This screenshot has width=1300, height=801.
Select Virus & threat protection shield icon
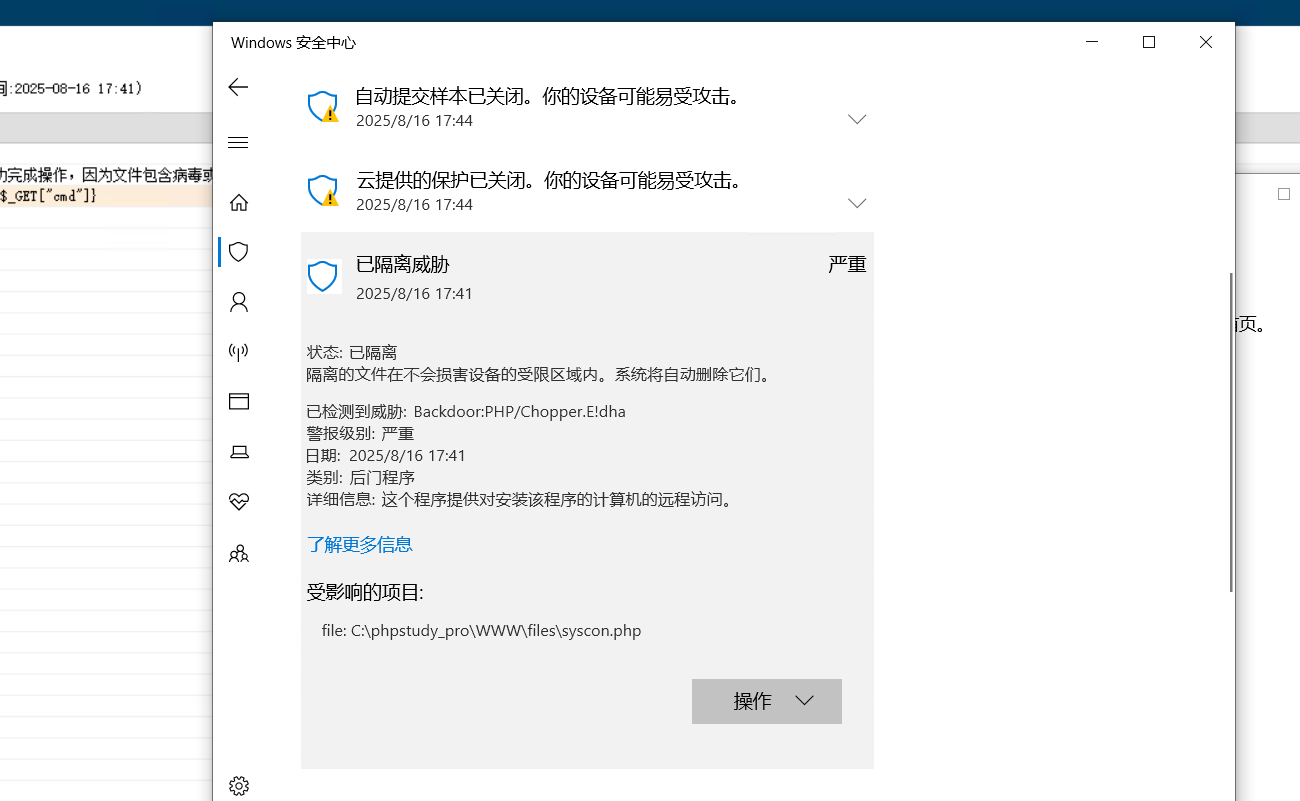(238, 252)
